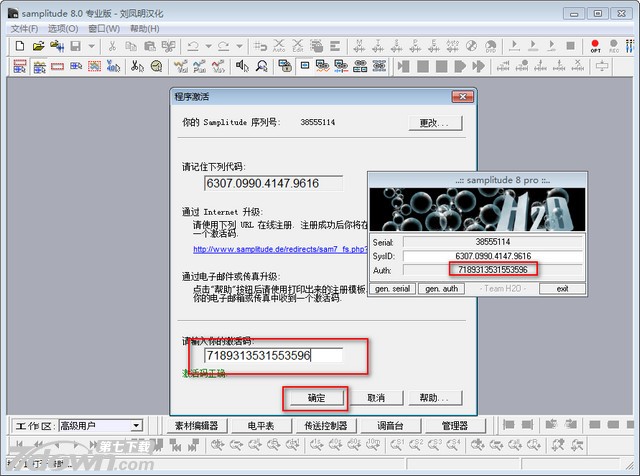Click the Stop square in top toolbar

click(x=571, y=46)
